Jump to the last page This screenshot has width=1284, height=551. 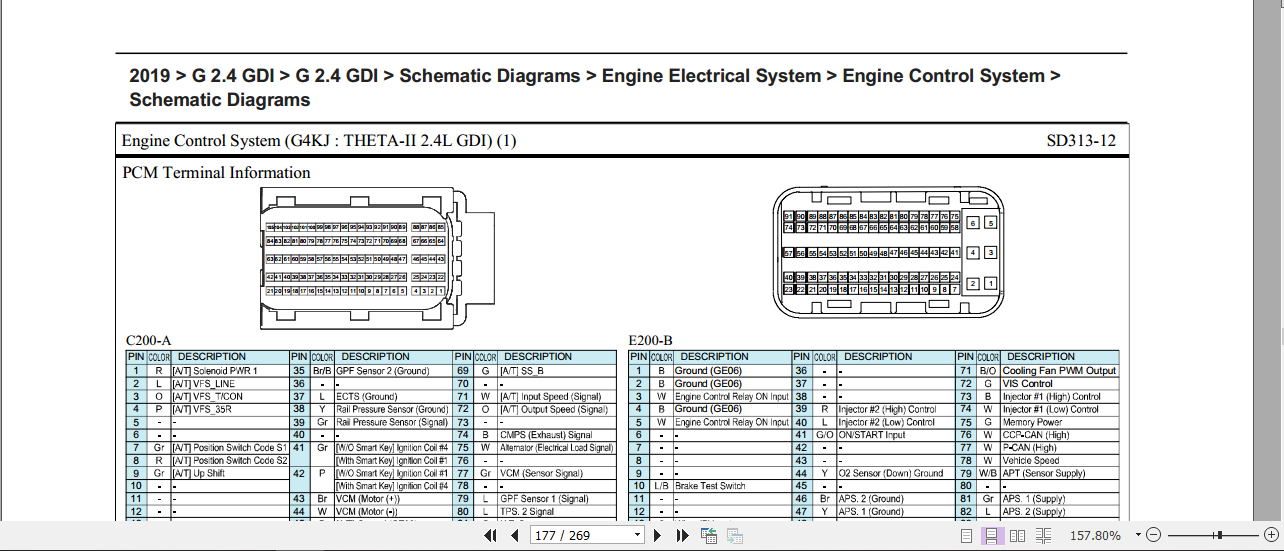pos(683,536)
